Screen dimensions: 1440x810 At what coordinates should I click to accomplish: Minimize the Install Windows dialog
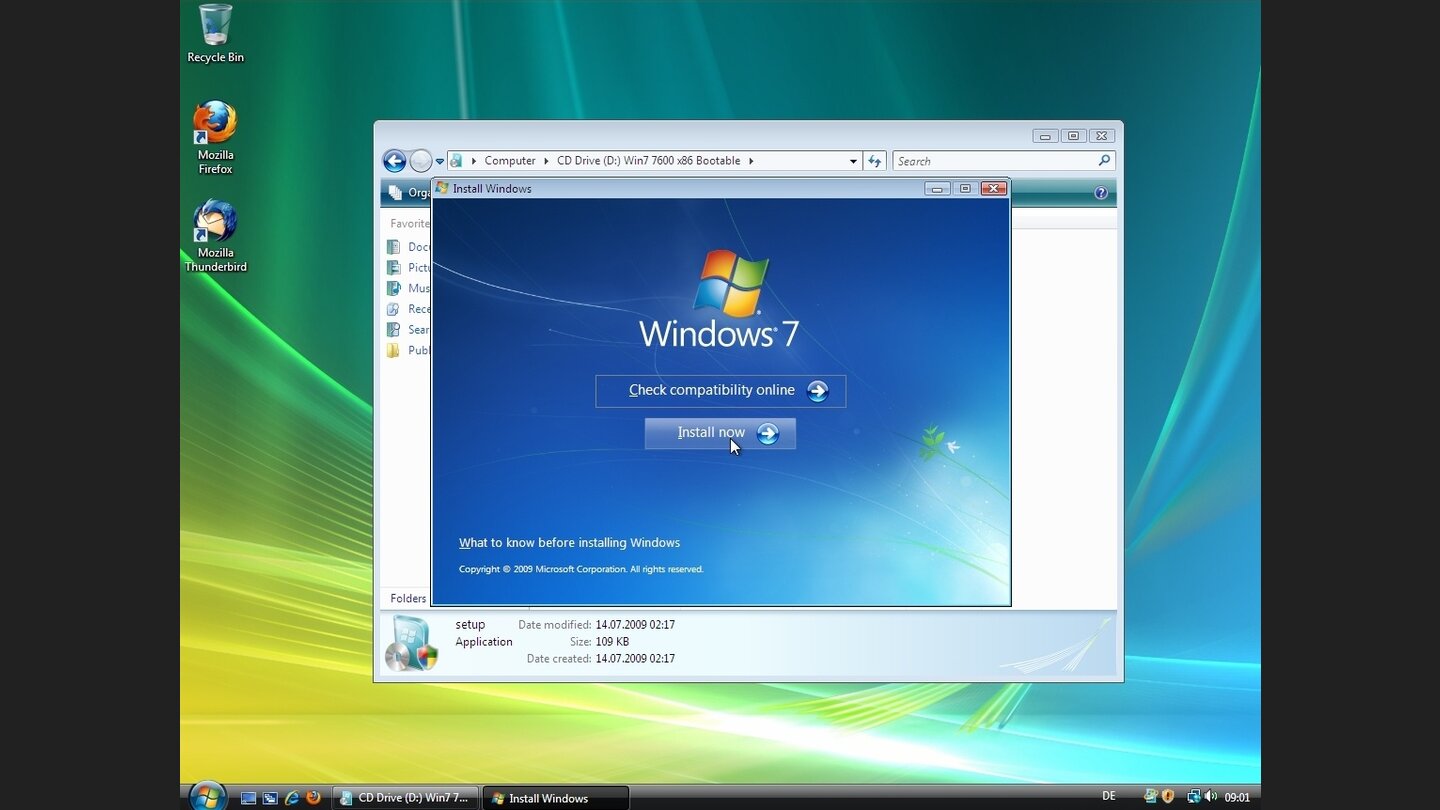(x=937, y=188)
